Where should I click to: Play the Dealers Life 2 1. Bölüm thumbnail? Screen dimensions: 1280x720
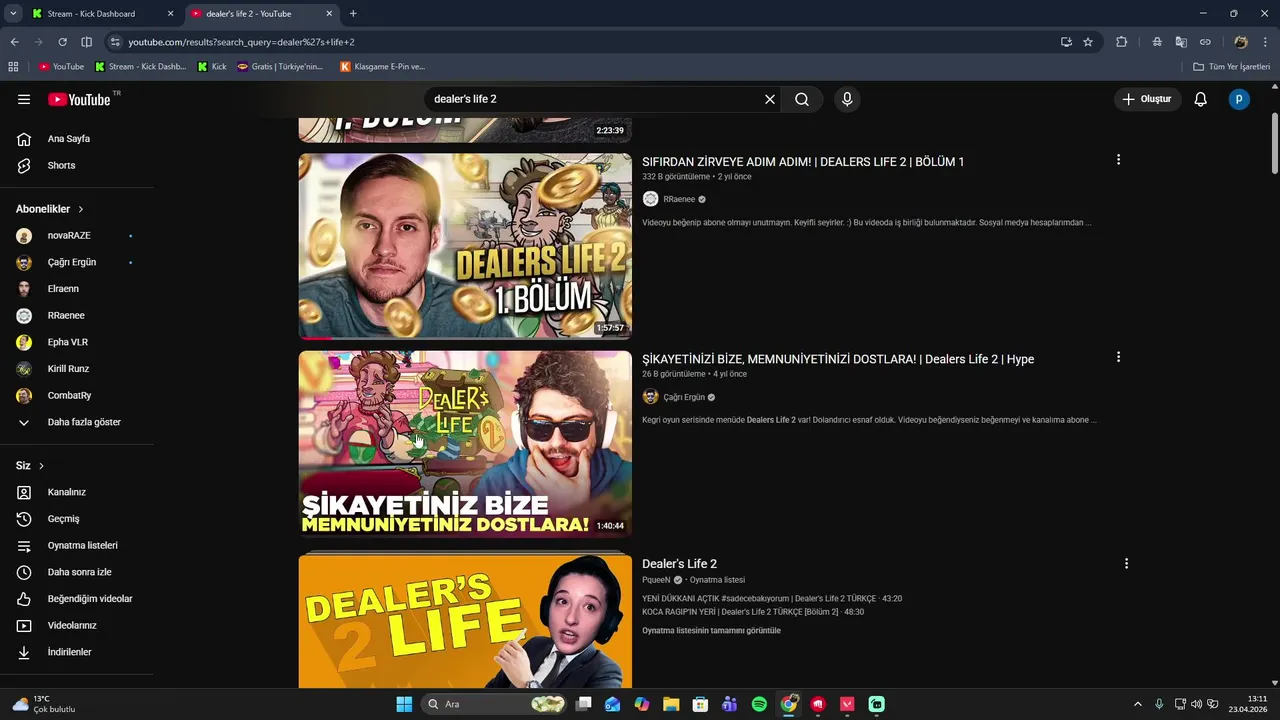point(465,246)
